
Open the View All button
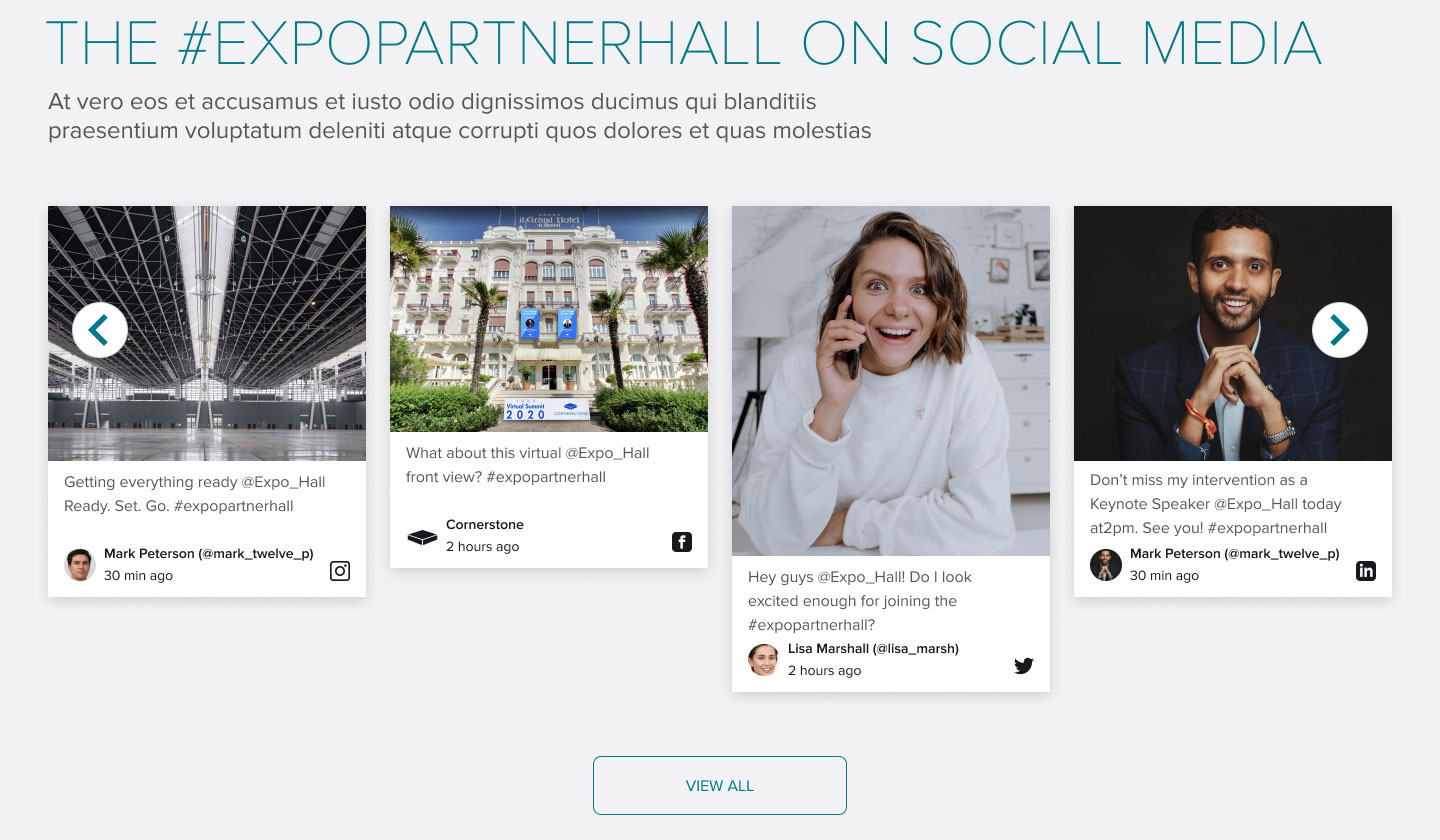click(720, 786)
